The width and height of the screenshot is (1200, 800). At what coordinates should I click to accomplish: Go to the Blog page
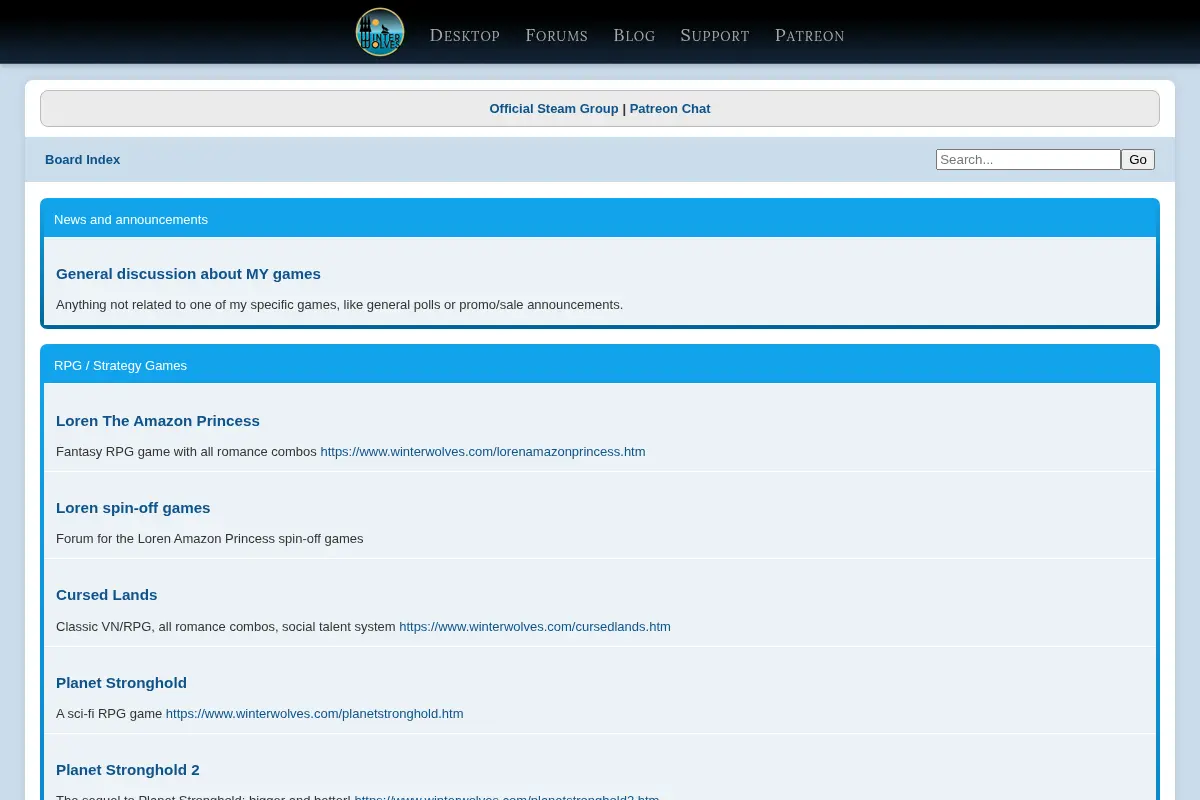coord(634,35)
